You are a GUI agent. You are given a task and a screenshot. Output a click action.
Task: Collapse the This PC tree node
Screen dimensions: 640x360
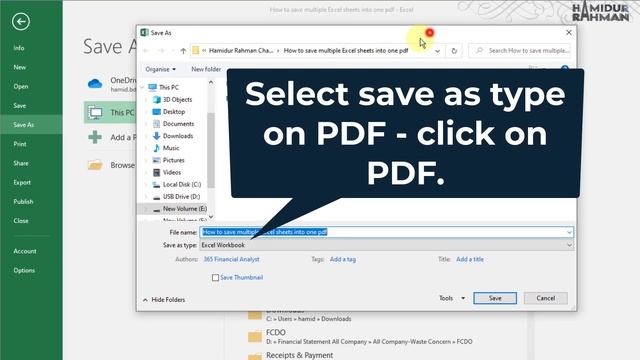(142, 87)
